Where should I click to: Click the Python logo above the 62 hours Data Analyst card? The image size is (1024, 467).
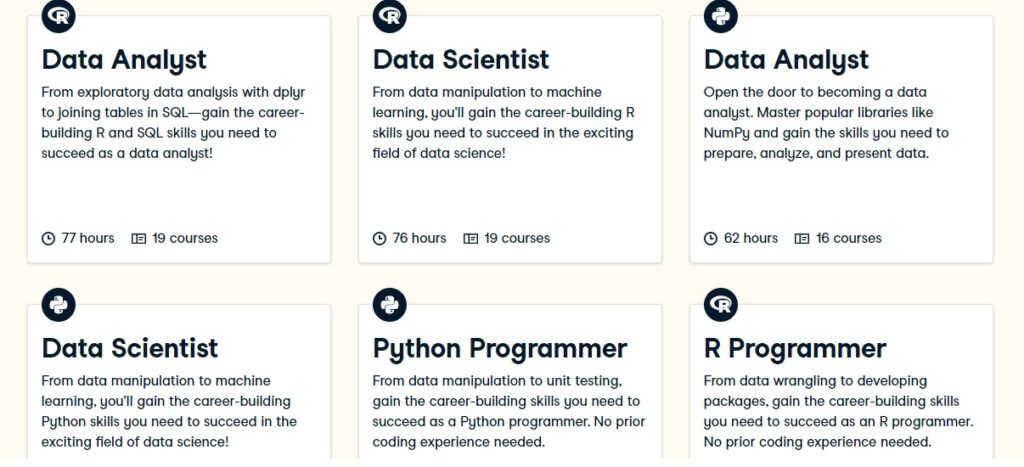[721, 16]
